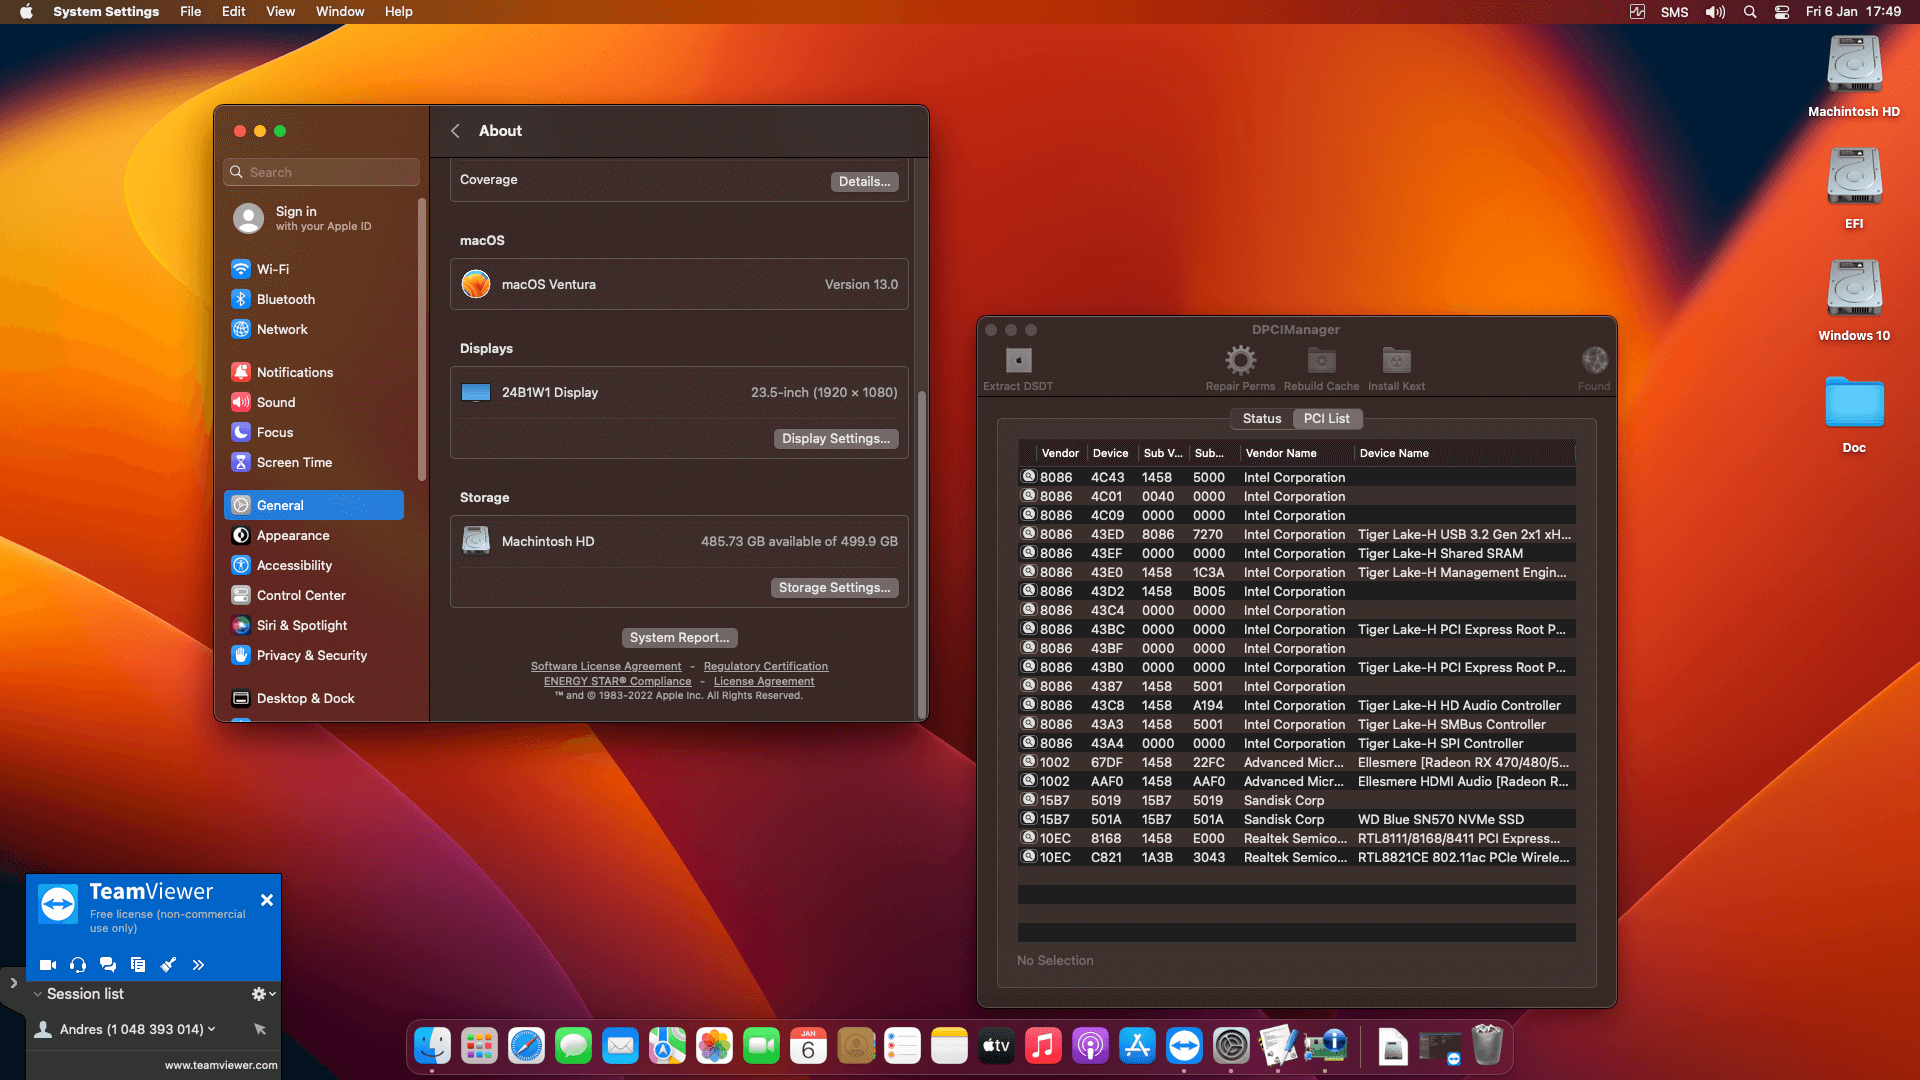Click the Extract DSDT icon in DPCIManager
Screen dimensions: 1920x1080
pyautogui.click(x=1018, y=361)
